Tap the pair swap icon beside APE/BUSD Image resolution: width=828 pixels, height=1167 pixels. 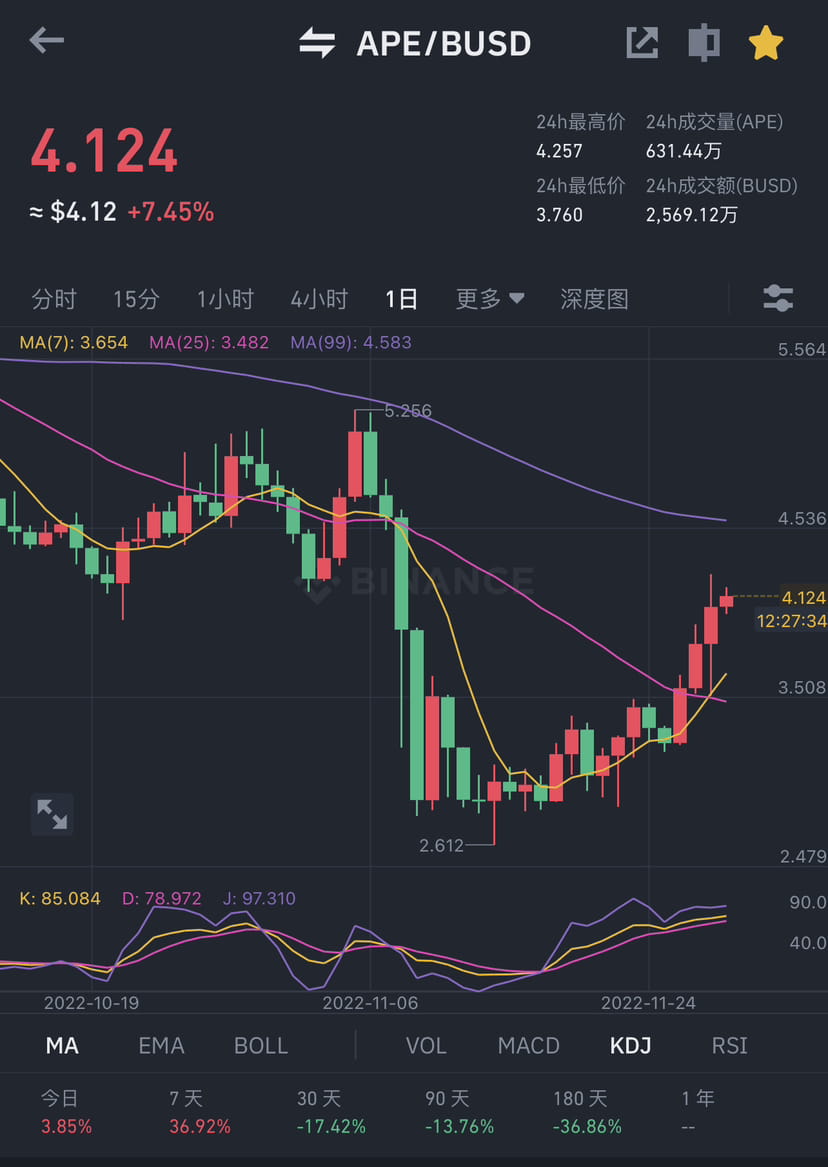315,42
